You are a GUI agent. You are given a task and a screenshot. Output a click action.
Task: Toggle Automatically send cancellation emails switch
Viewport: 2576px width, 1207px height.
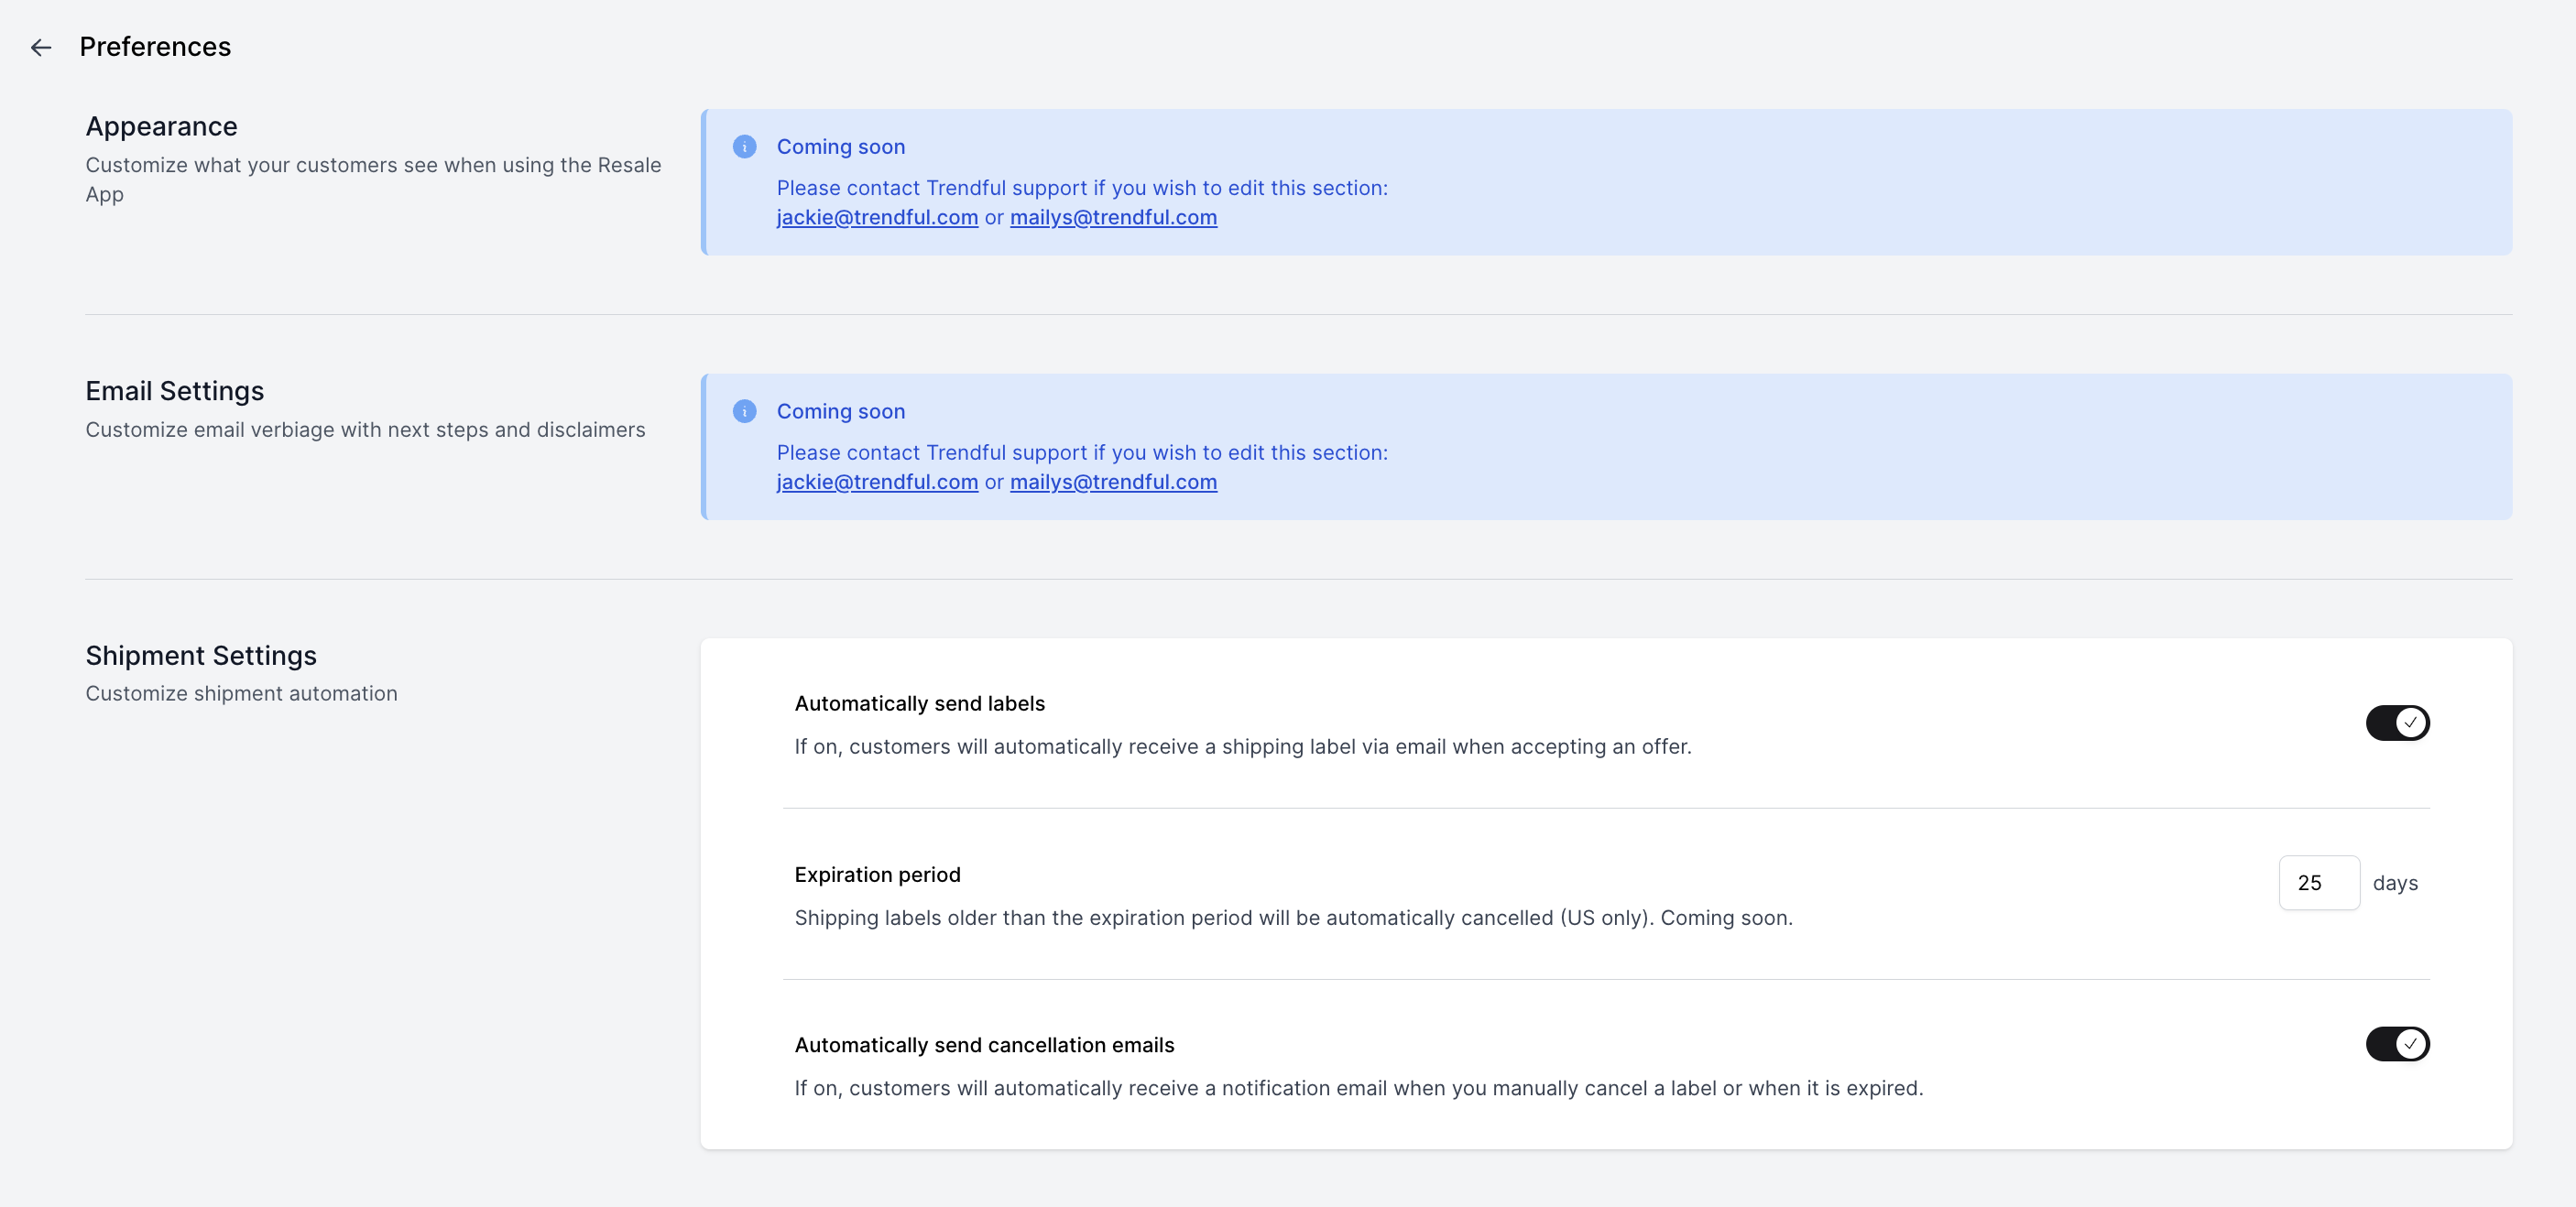click(2397, 1044)
